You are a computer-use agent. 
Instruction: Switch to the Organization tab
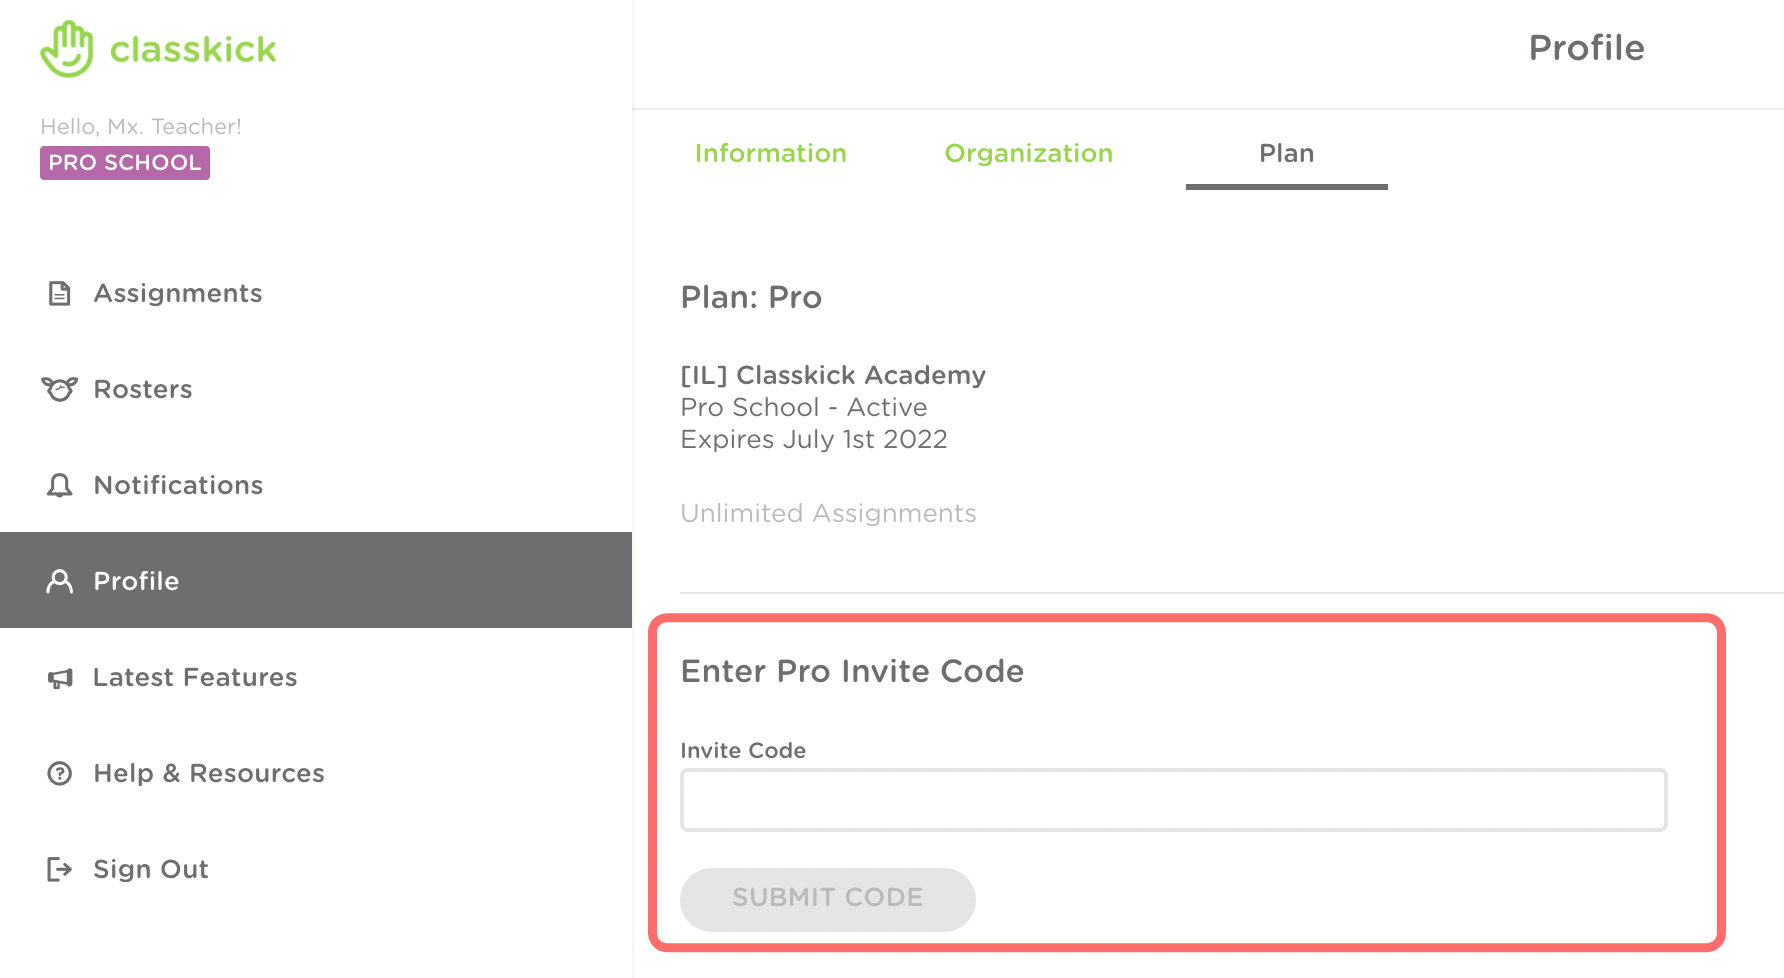1028,153
